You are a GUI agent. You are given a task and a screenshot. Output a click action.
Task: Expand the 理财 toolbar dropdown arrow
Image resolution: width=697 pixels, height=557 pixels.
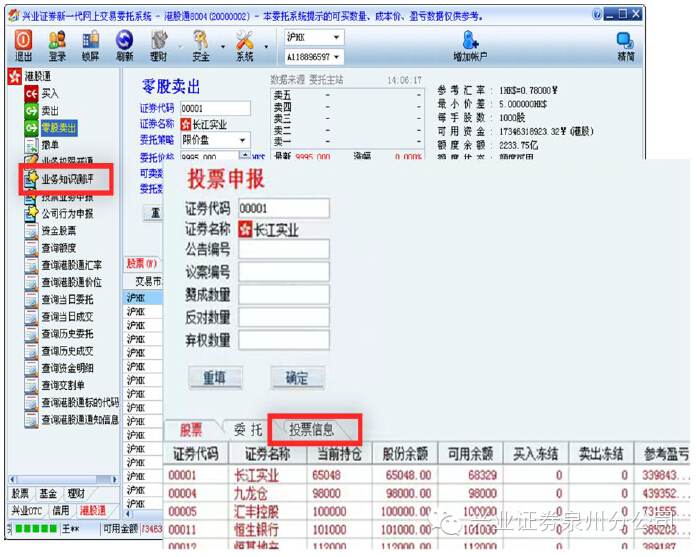(180, 47)
